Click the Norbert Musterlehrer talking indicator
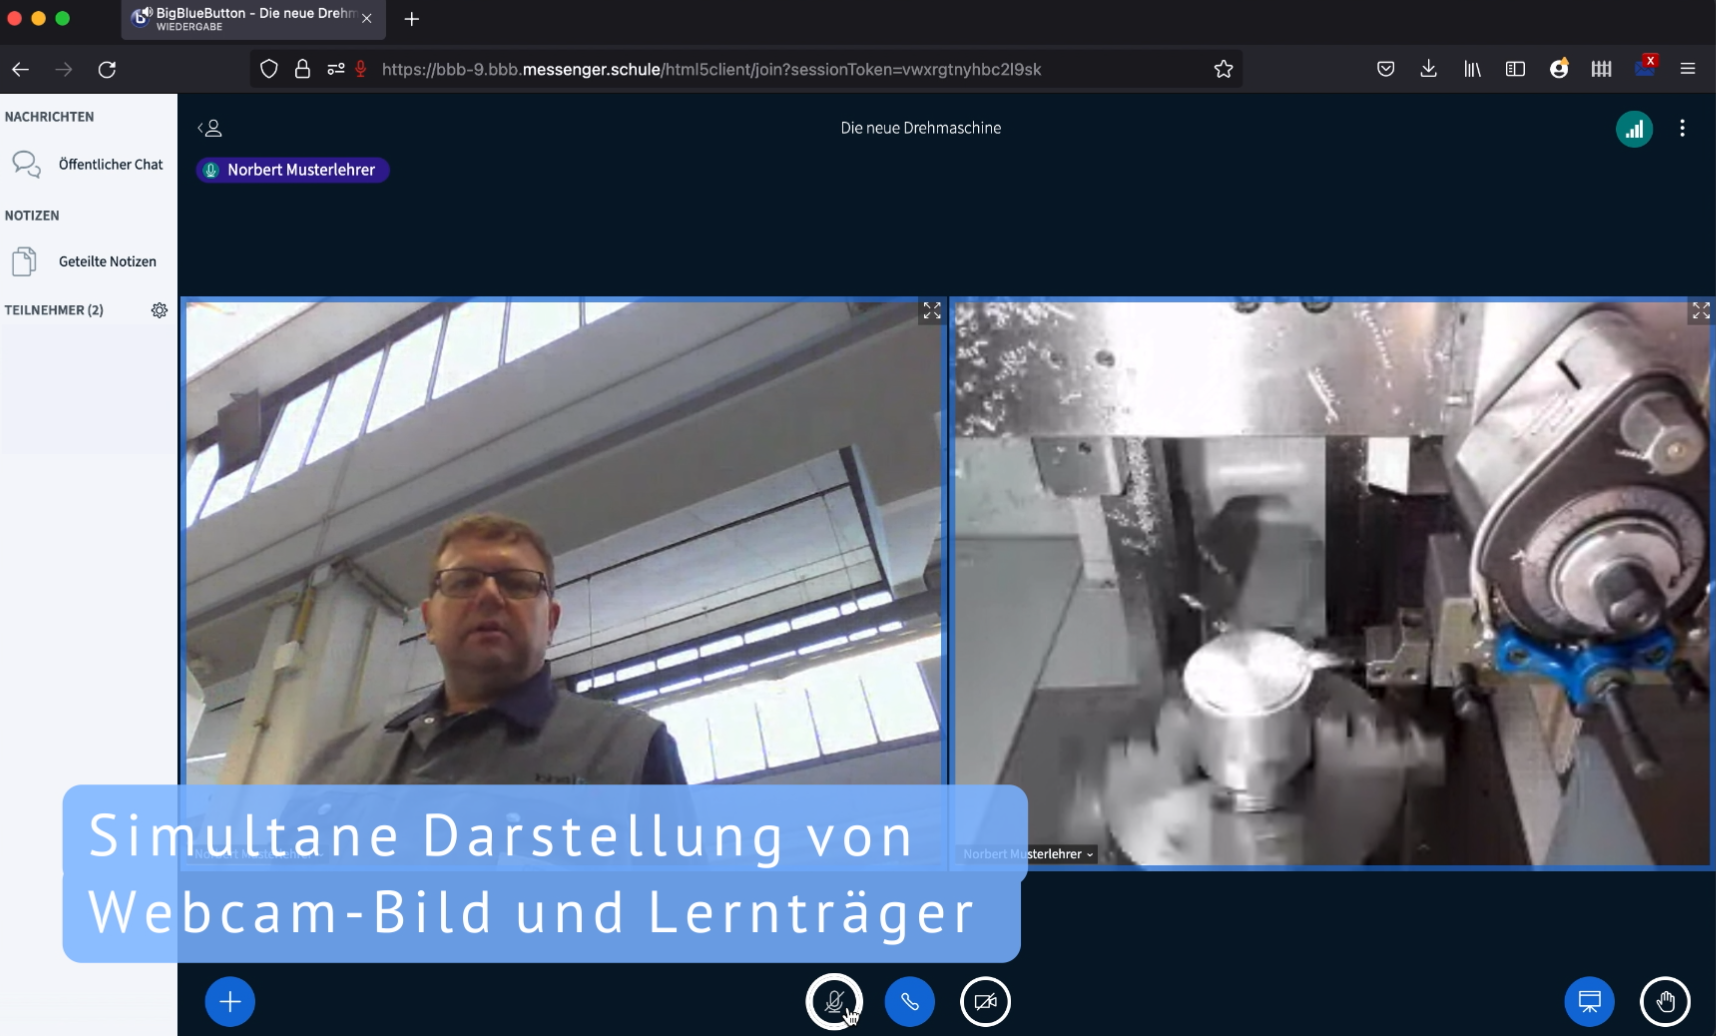Image resolution: width=1716 pixels, height=1036 pixels. [292, 170]
